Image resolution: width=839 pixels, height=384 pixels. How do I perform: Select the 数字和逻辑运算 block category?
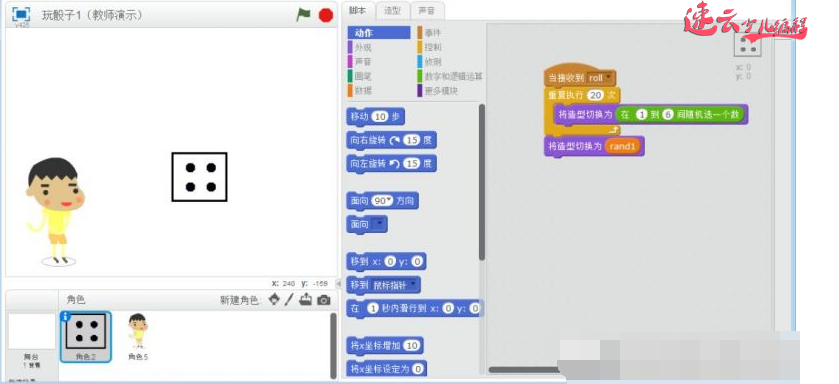[x=449, y=76]
